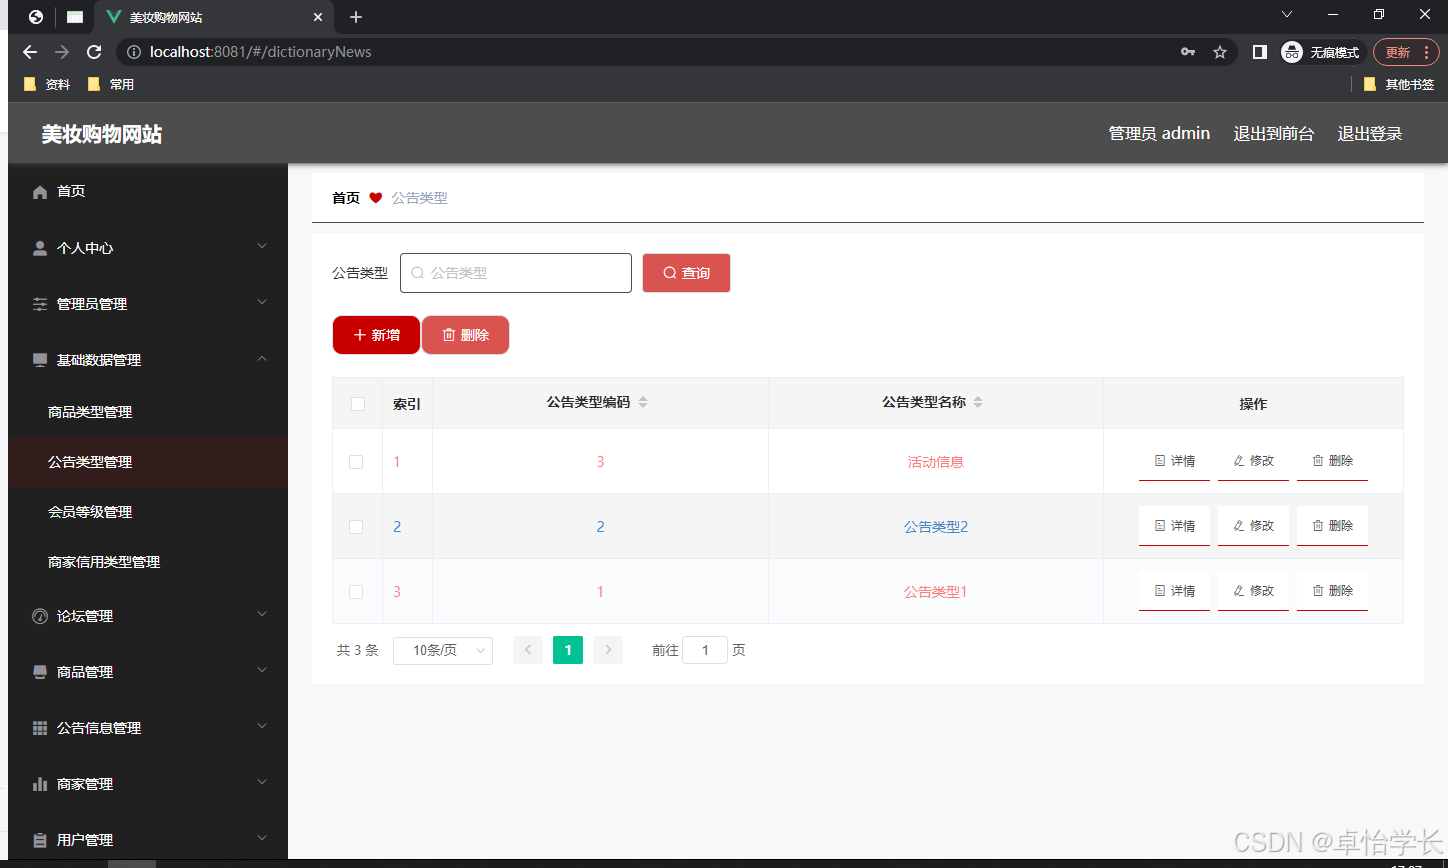The height and width of the screenshot is (868, 1448).
Task: Select 公告类型管理 in the sidebar
Action: [148, 462]
